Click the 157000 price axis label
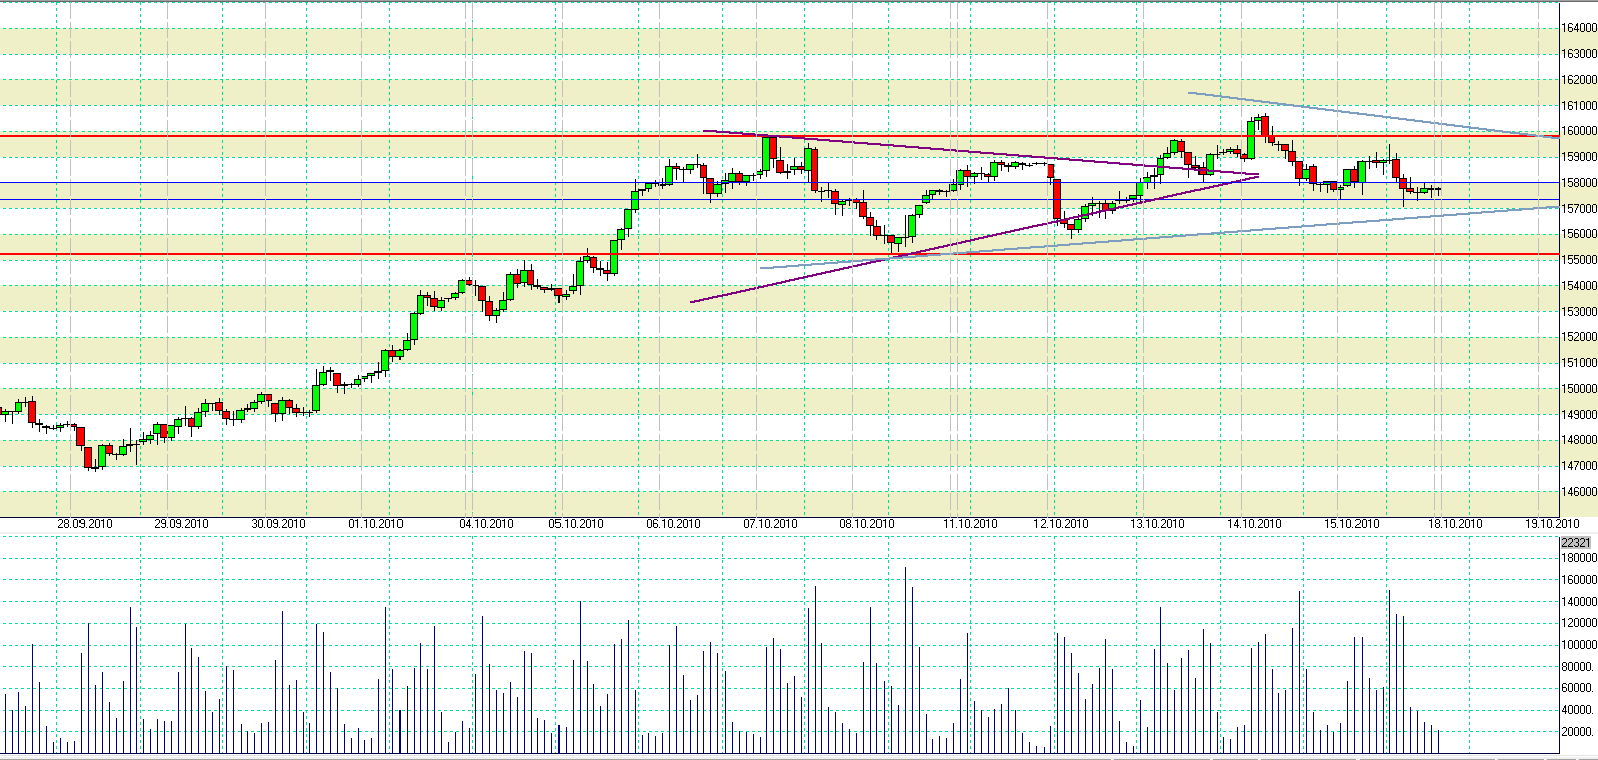1598x760 pixels. coord(1579,209)
